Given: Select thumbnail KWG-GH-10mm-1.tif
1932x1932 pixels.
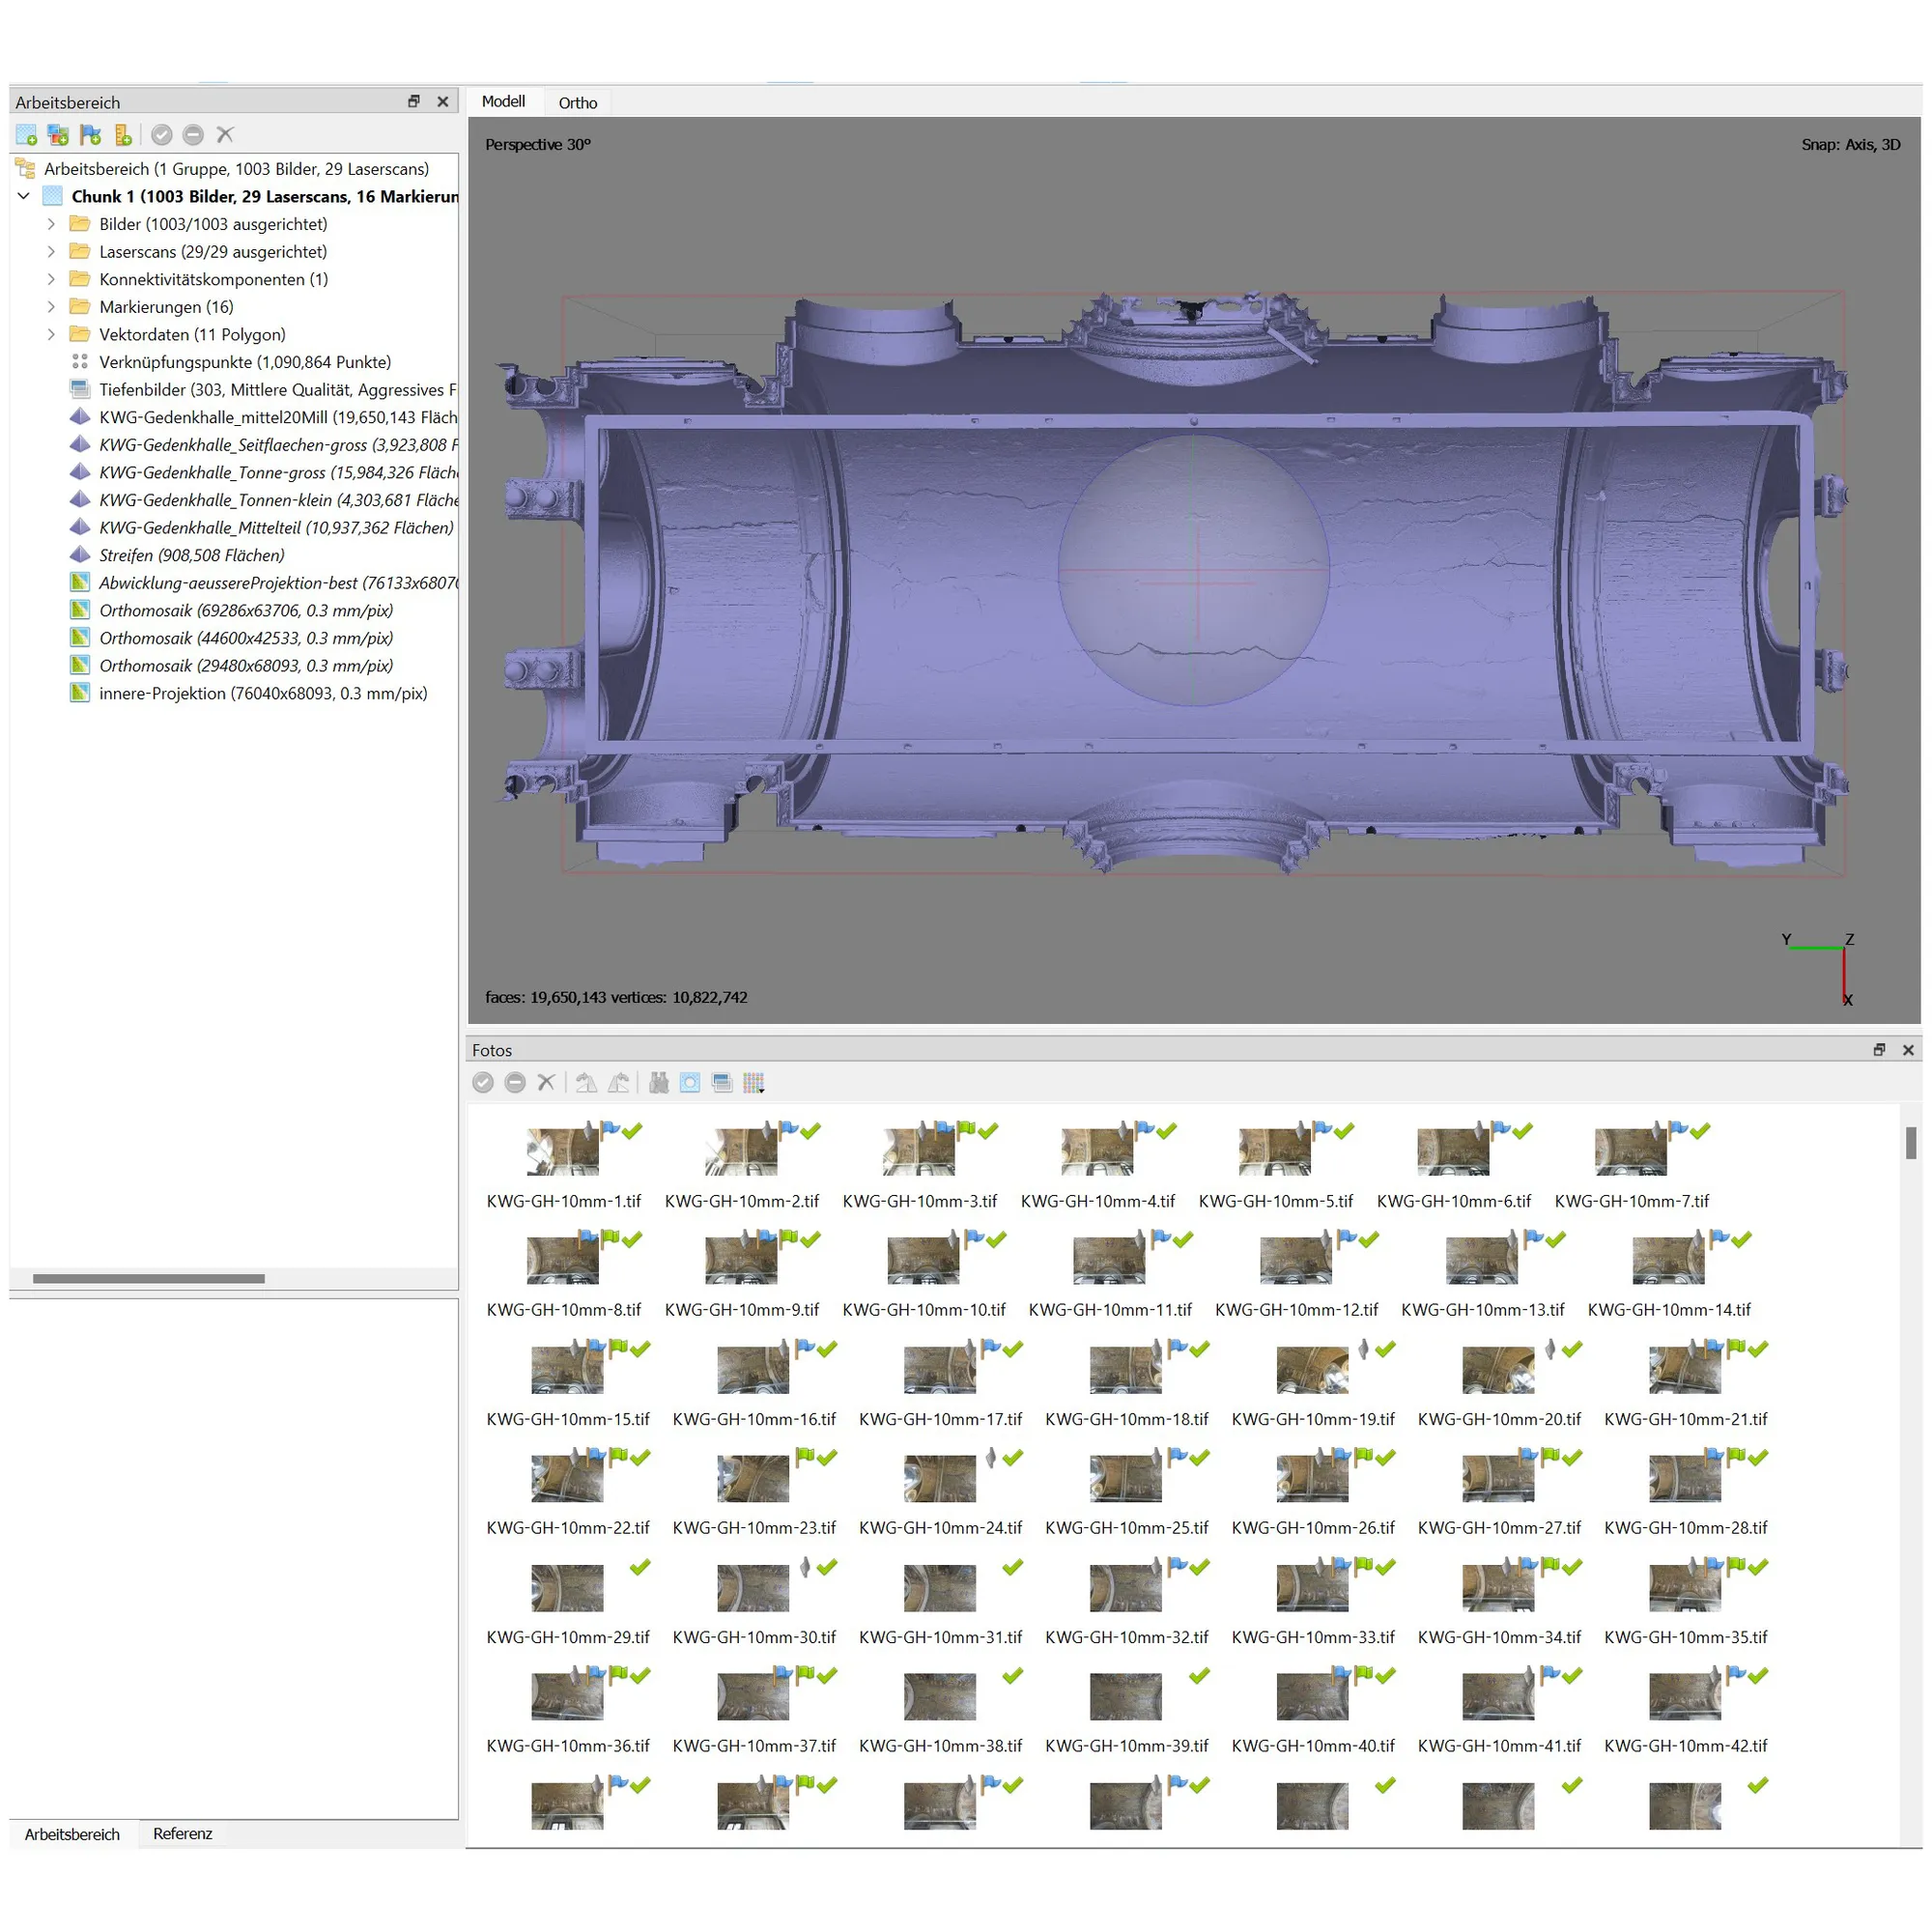Looking at the screenshot, I should 563,1151.
